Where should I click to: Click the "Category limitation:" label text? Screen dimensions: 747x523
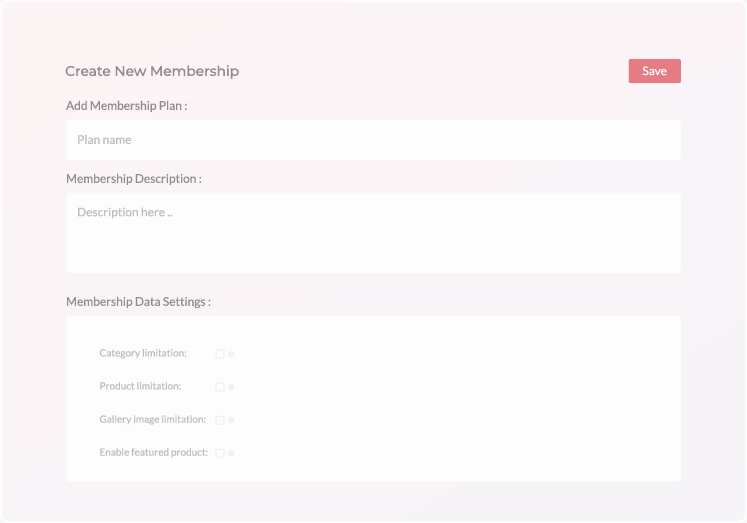tap(142, 353)
